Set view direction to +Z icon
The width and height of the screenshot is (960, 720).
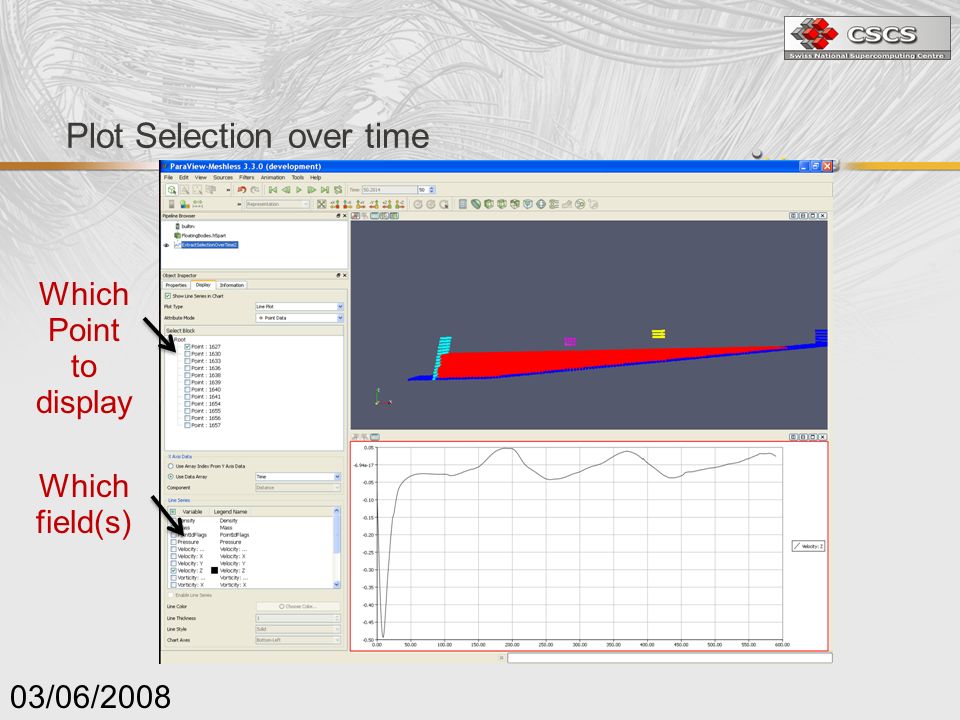tap(387, 204)
